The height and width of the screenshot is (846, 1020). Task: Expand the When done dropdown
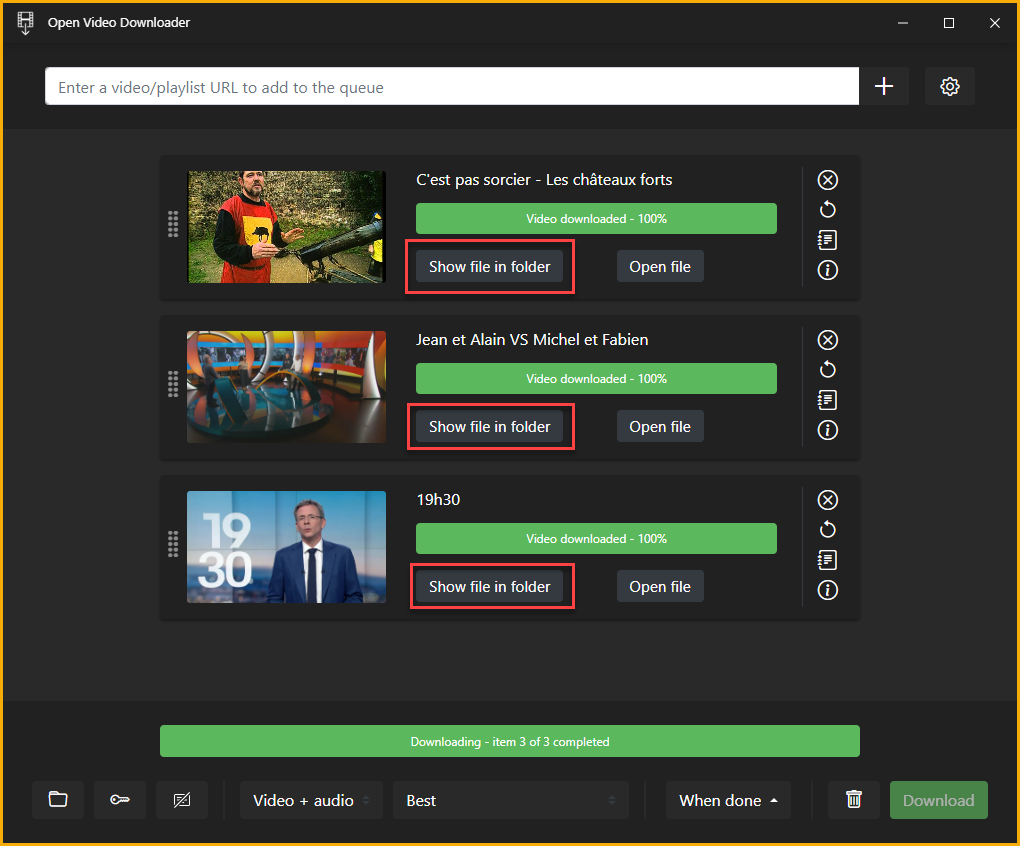click(x=728, y=800)
